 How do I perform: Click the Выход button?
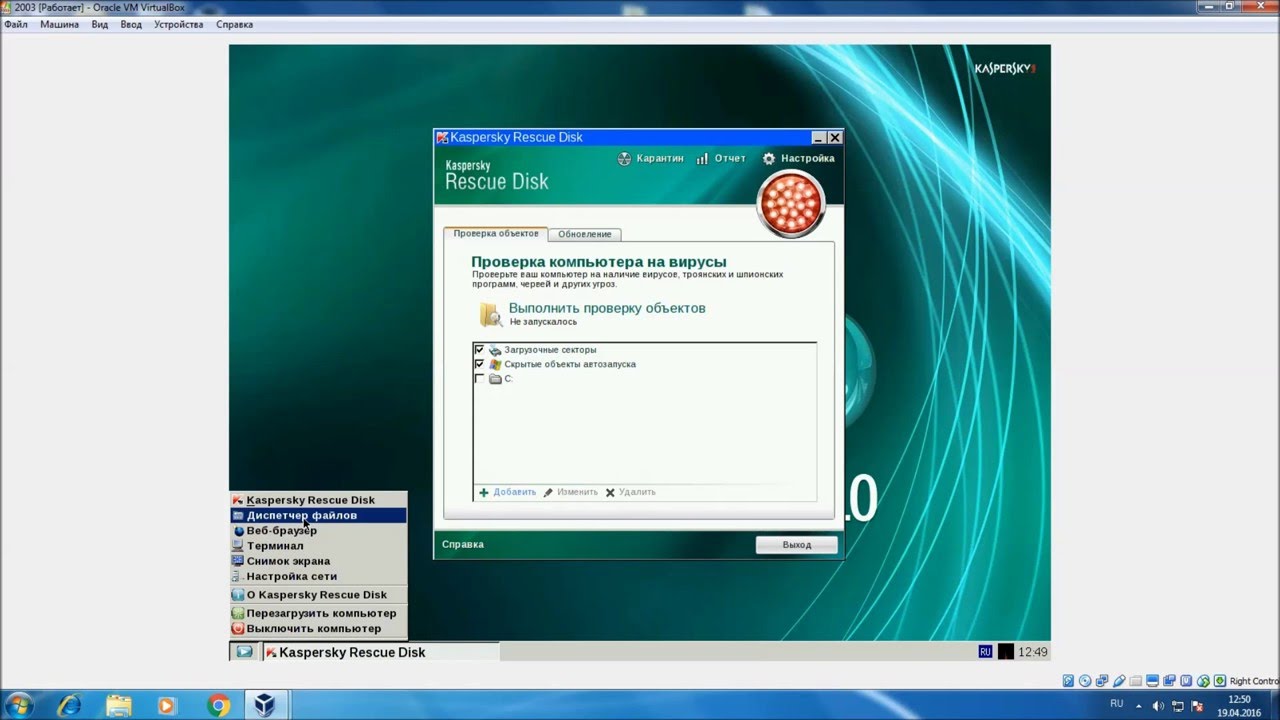[797, 545]
